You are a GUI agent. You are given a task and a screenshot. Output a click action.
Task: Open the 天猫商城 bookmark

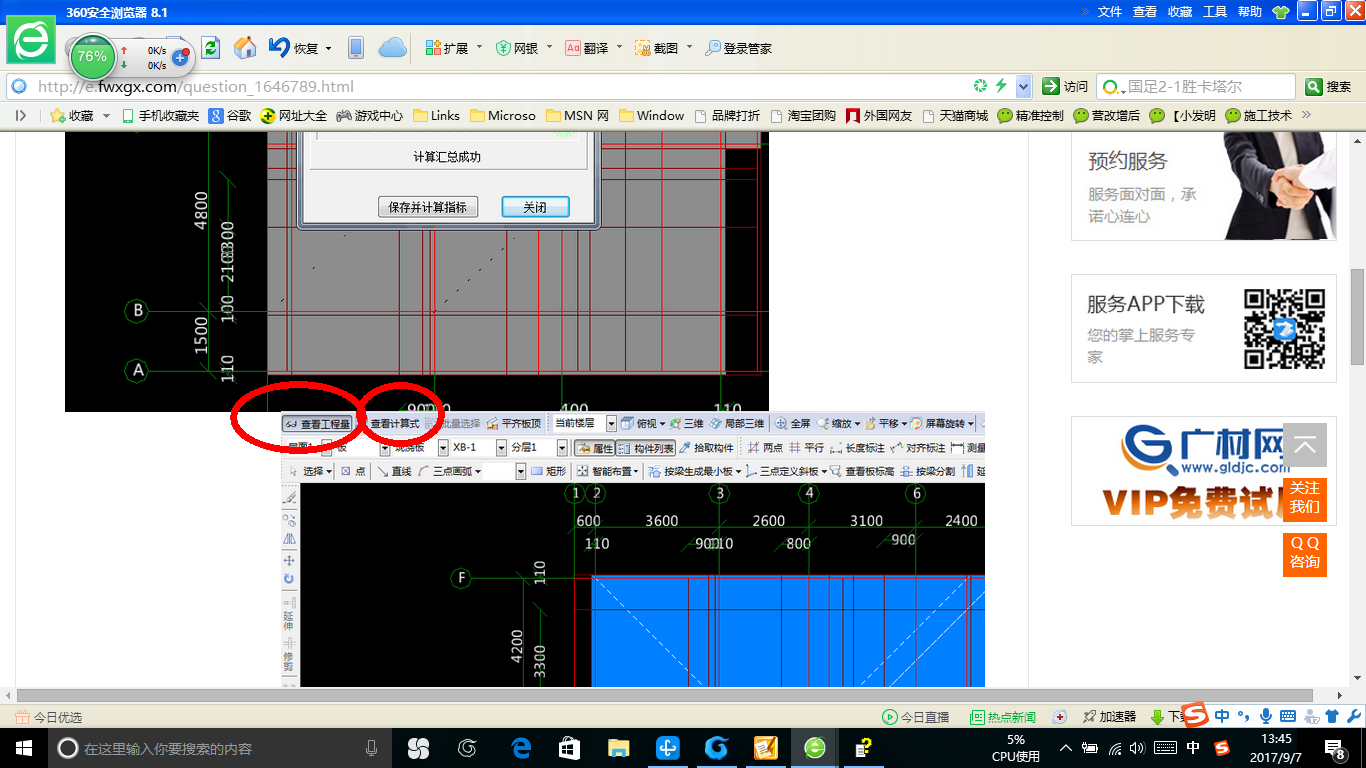click(x=955, y=116)
